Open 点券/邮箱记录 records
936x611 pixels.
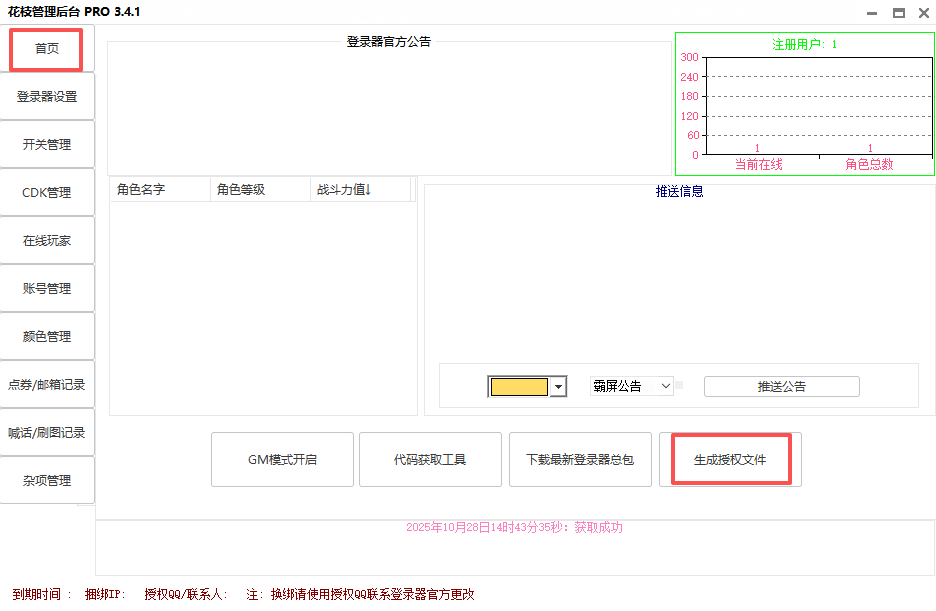(x=47, y=385)
